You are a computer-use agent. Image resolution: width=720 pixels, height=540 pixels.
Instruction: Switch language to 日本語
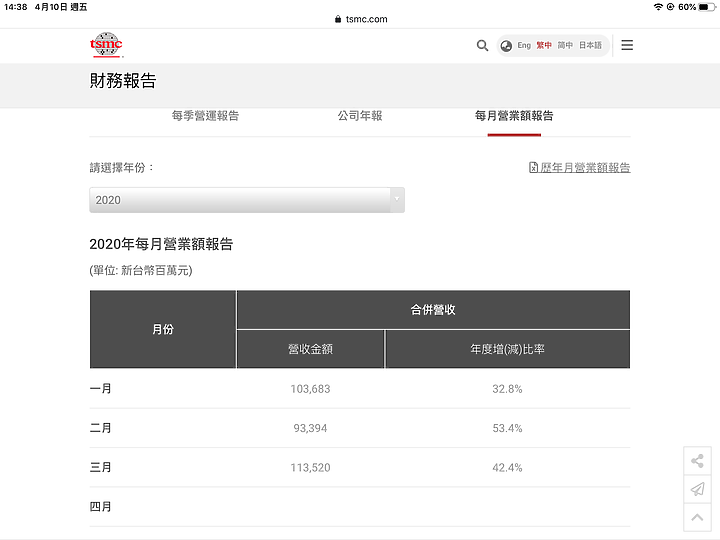(590, 45)
